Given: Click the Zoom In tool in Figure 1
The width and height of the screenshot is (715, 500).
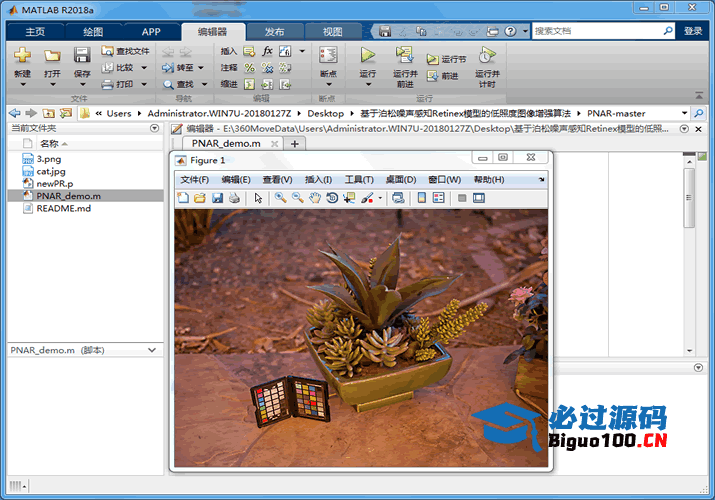Looking at the screenshot, I should click(281, 198).
